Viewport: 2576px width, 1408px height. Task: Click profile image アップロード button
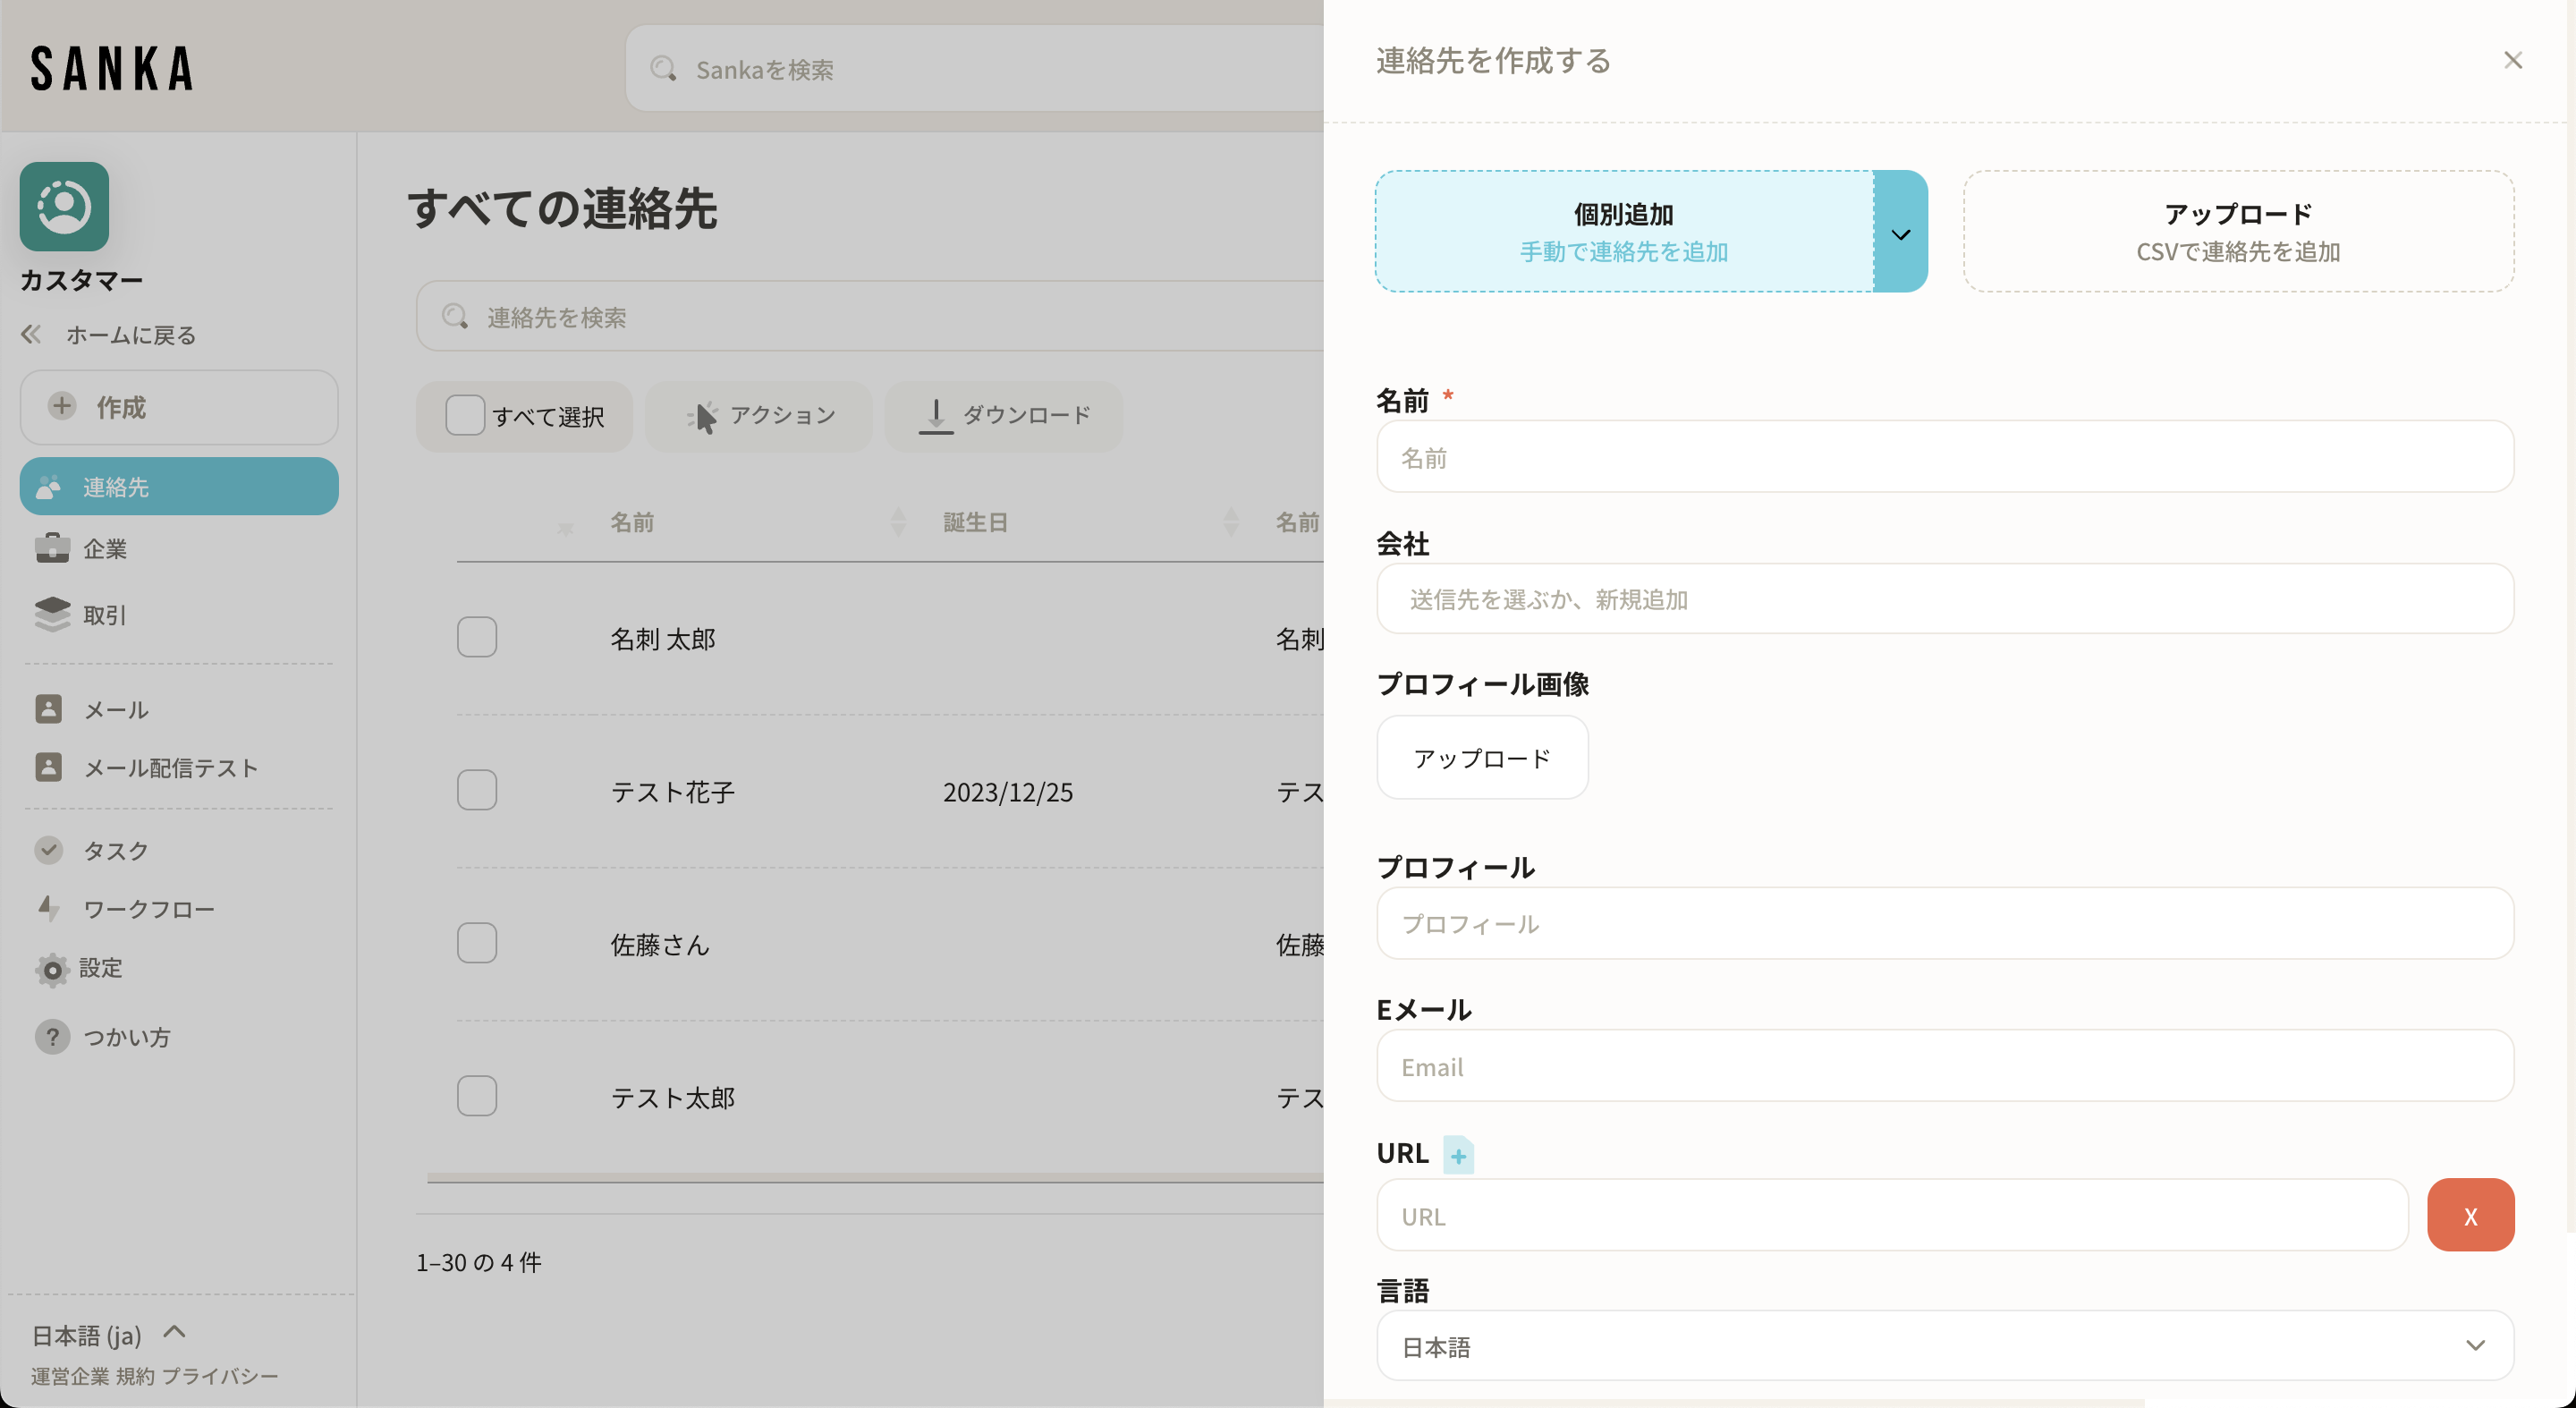tap(1482, 758)
